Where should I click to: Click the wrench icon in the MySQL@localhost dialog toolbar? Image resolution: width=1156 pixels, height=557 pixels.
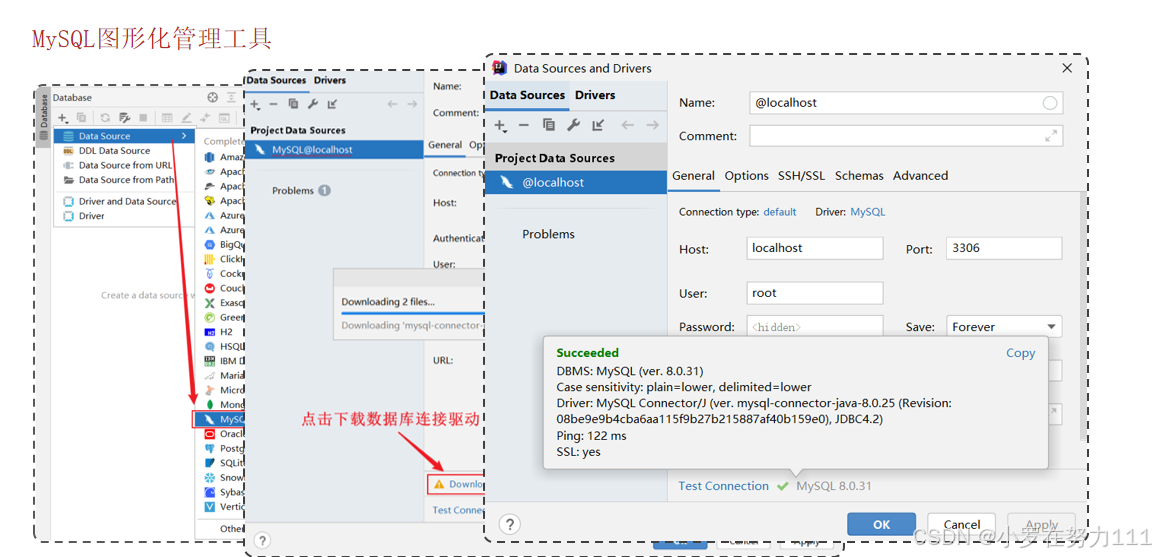pyautogui.click(x=313, y=105)
